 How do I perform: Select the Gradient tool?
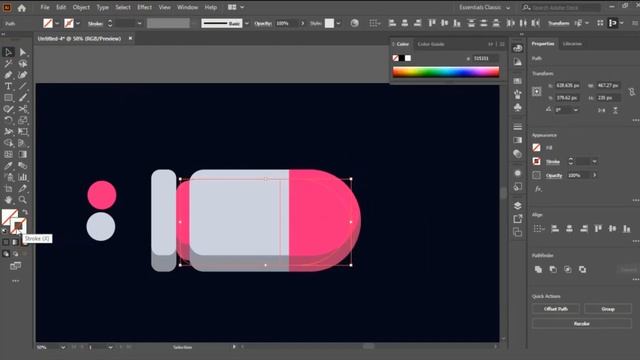tap(22, 155)
